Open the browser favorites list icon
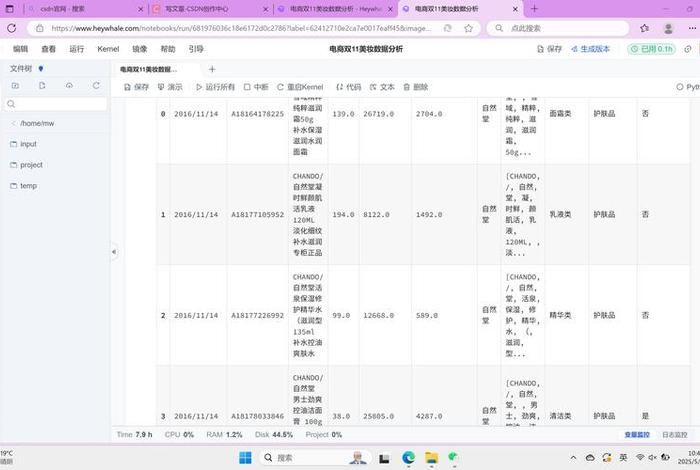Image resolution: width=700 pixels, height=470 pixels. [644, 28]
